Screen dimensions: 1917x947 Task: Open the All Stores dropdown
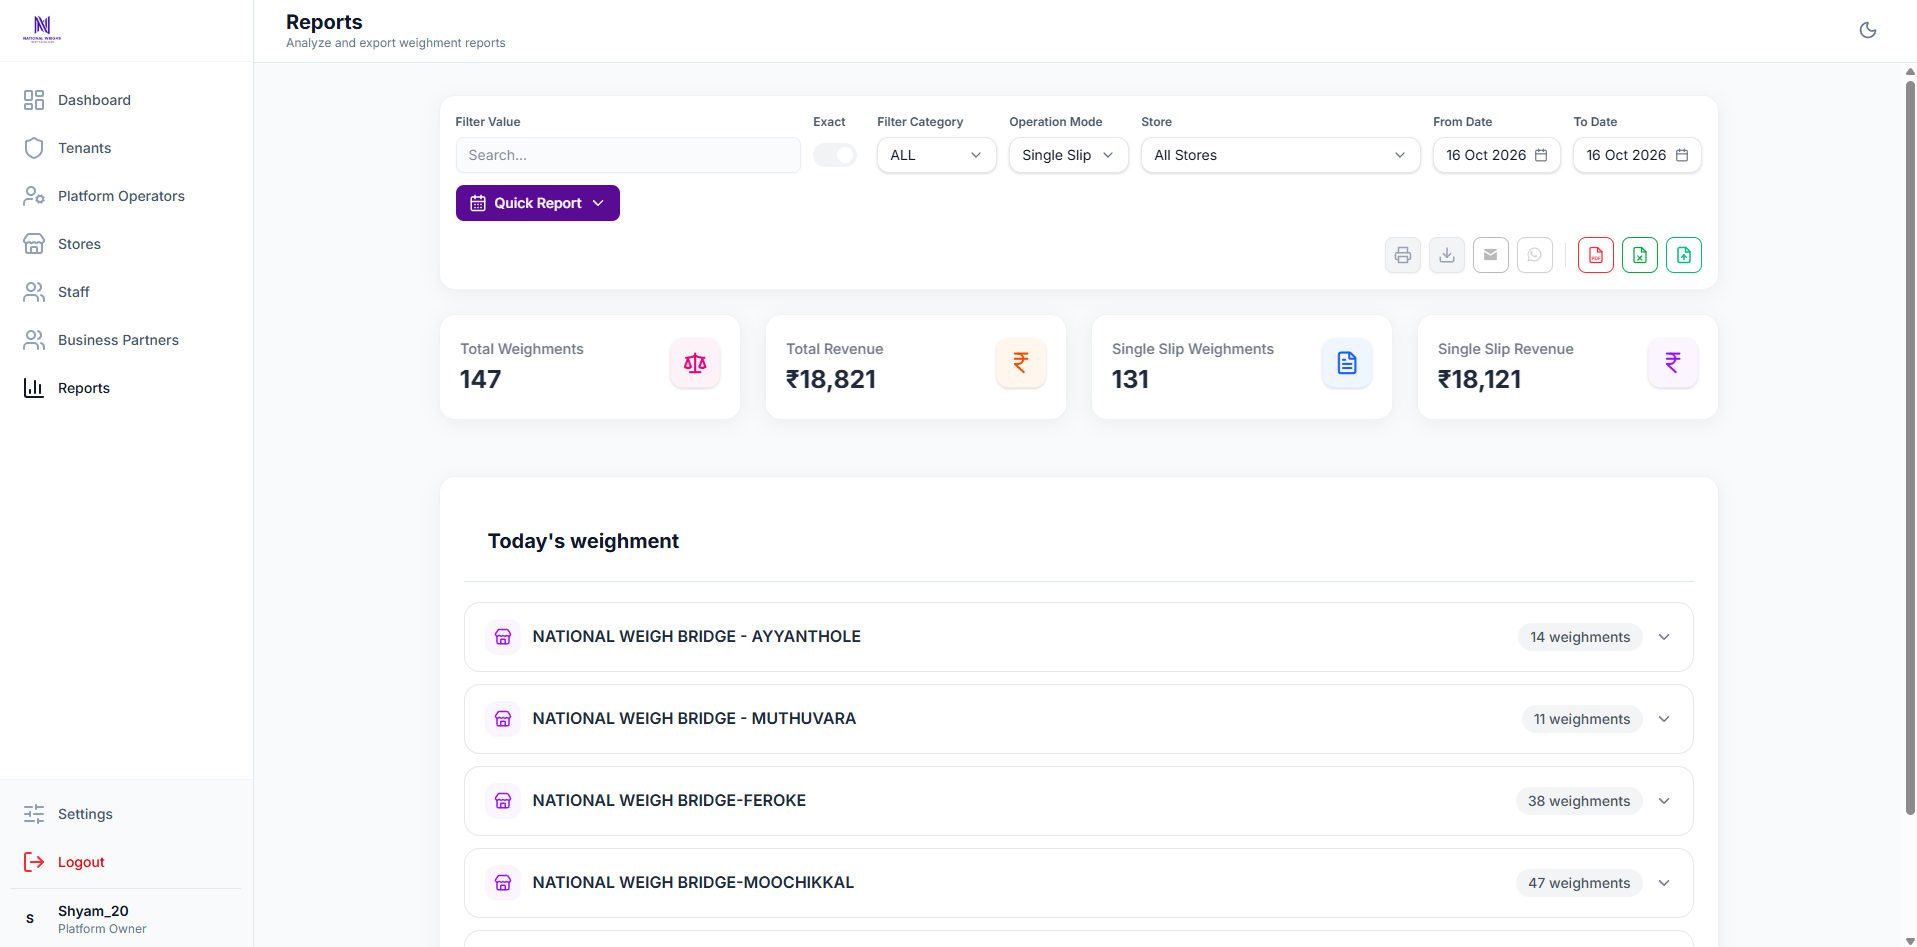point(1281,155)
